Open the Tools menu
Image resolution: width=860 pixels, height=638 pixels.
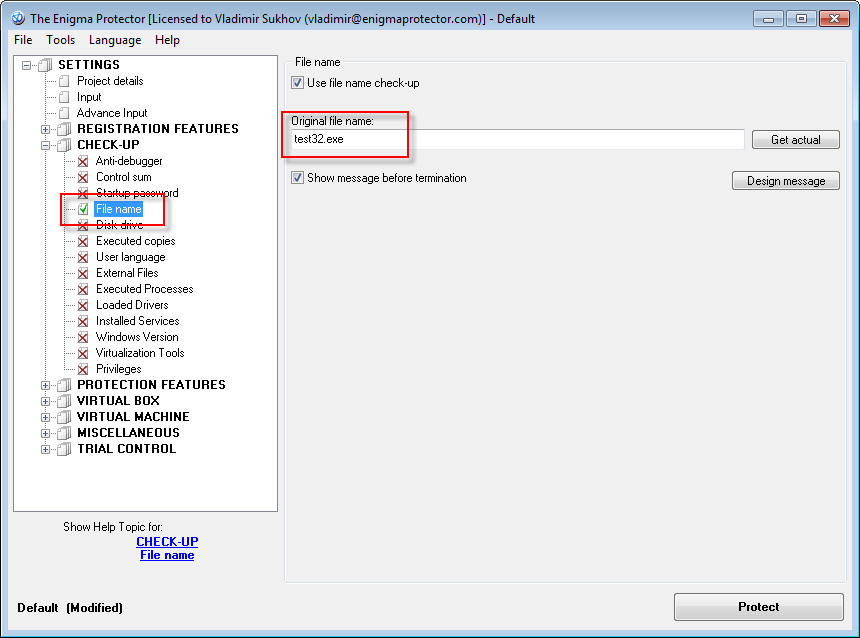click(x=60, y=40)
